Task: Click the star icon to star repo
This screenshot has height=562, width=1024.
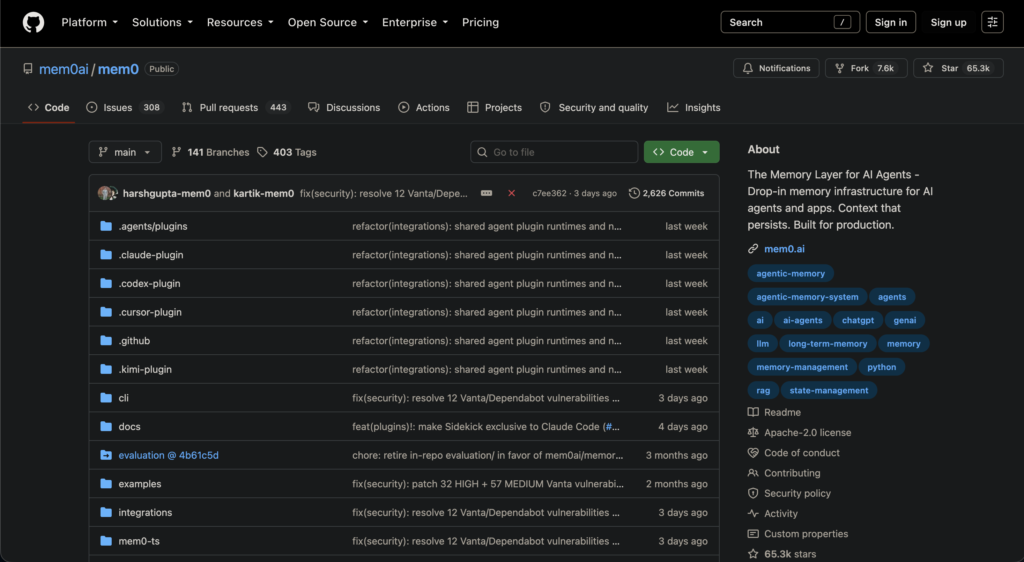Action: (x=928, y=68)
